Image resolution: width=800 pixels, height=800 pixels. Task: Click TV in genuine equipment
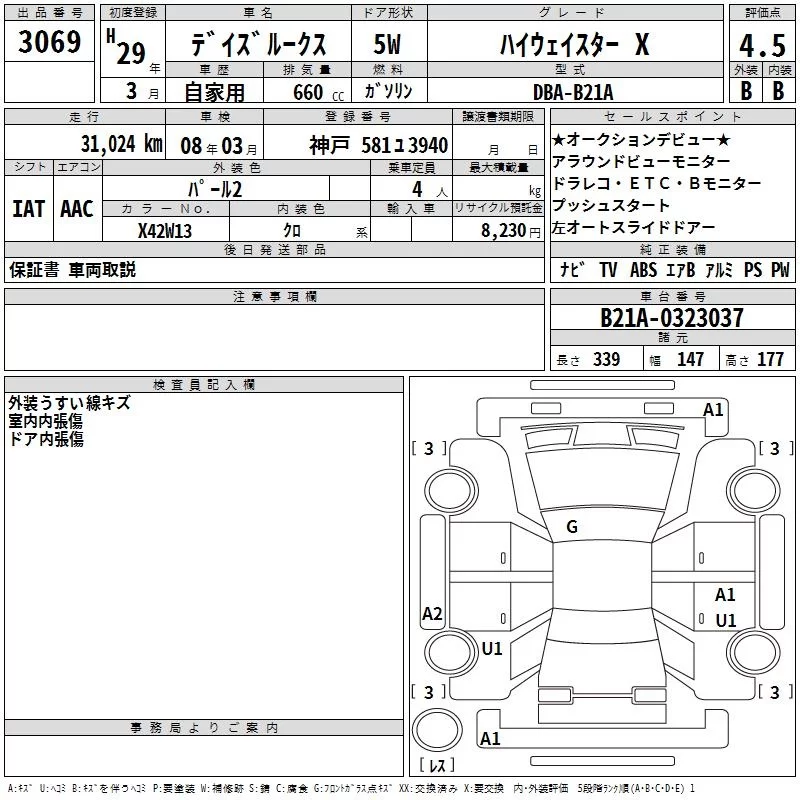608,269
